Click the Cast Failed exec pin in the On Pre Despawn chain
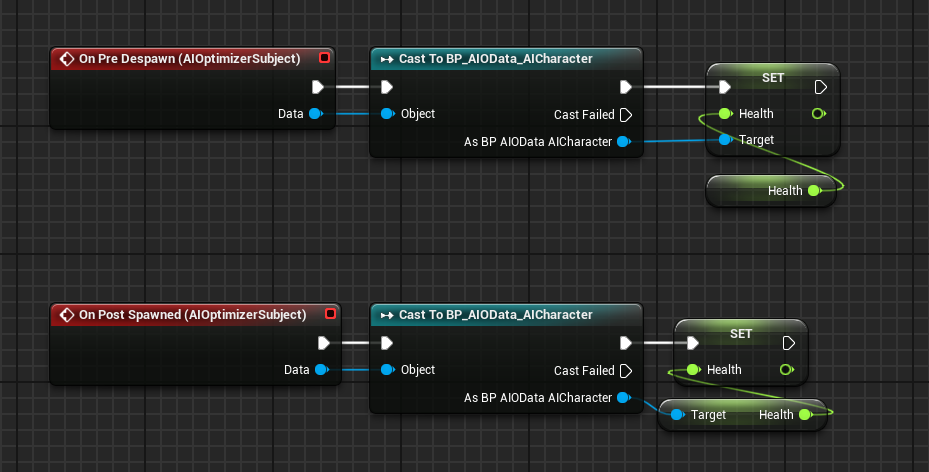This screenshot has height=472, width=929. click(x=626, y=114)
